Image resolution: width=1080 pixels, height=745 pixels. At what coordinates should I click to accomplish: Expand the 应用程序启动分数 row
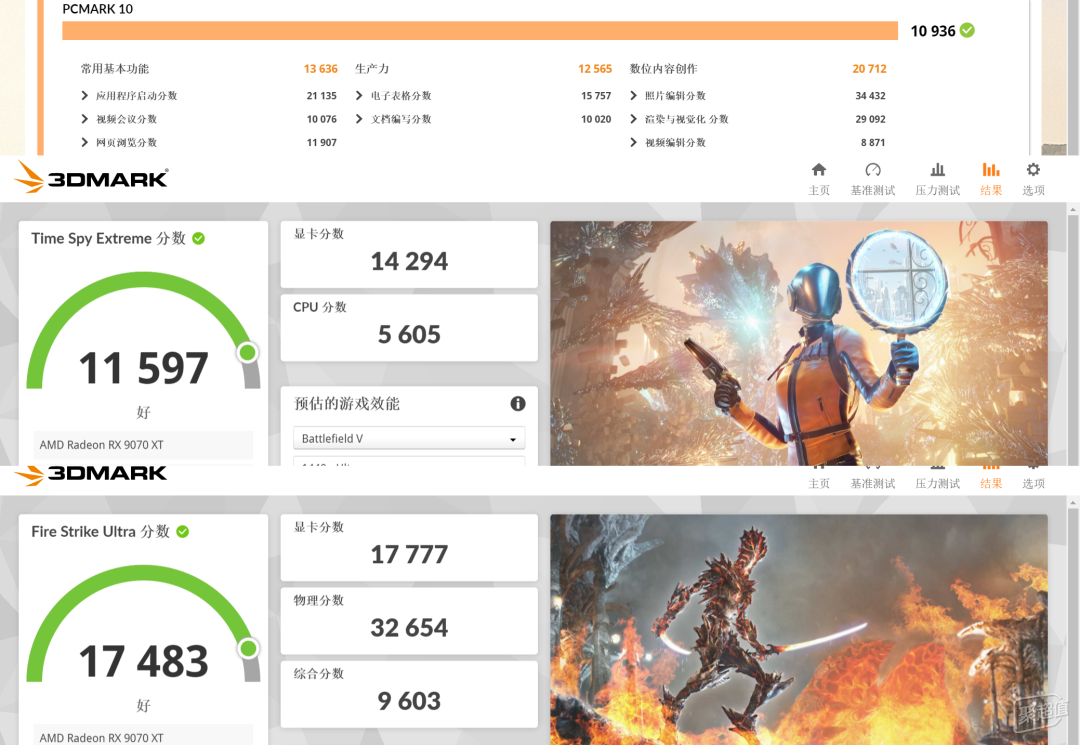(x=84, y=95)
